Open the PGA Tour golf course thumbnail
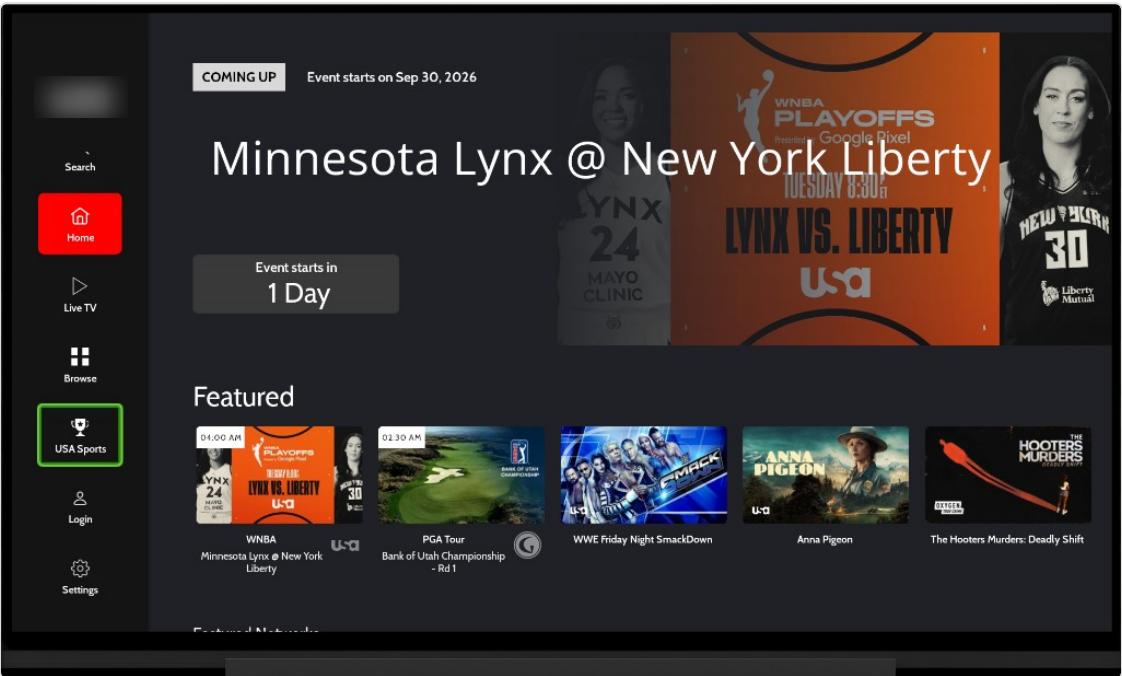The width and height of the screenshot is (1122, 676). tap(462, 475)
